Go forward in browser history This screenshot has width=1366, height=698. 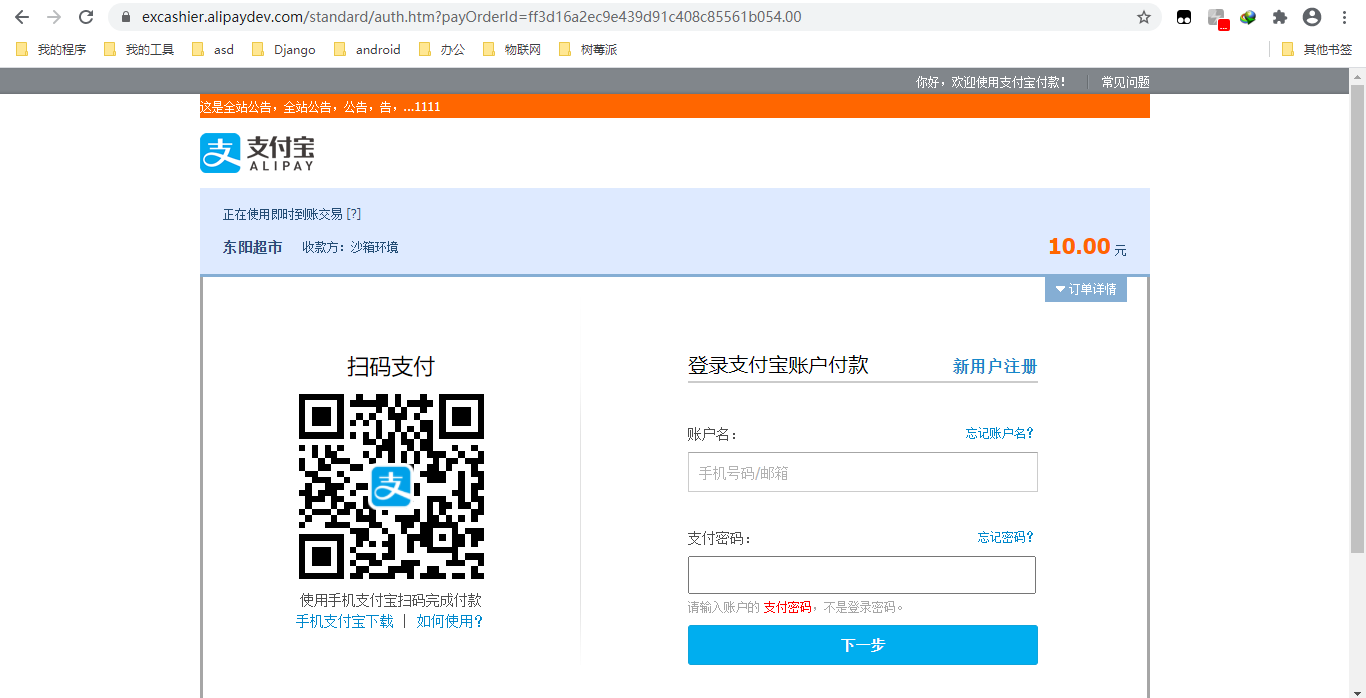pos(54,17)
